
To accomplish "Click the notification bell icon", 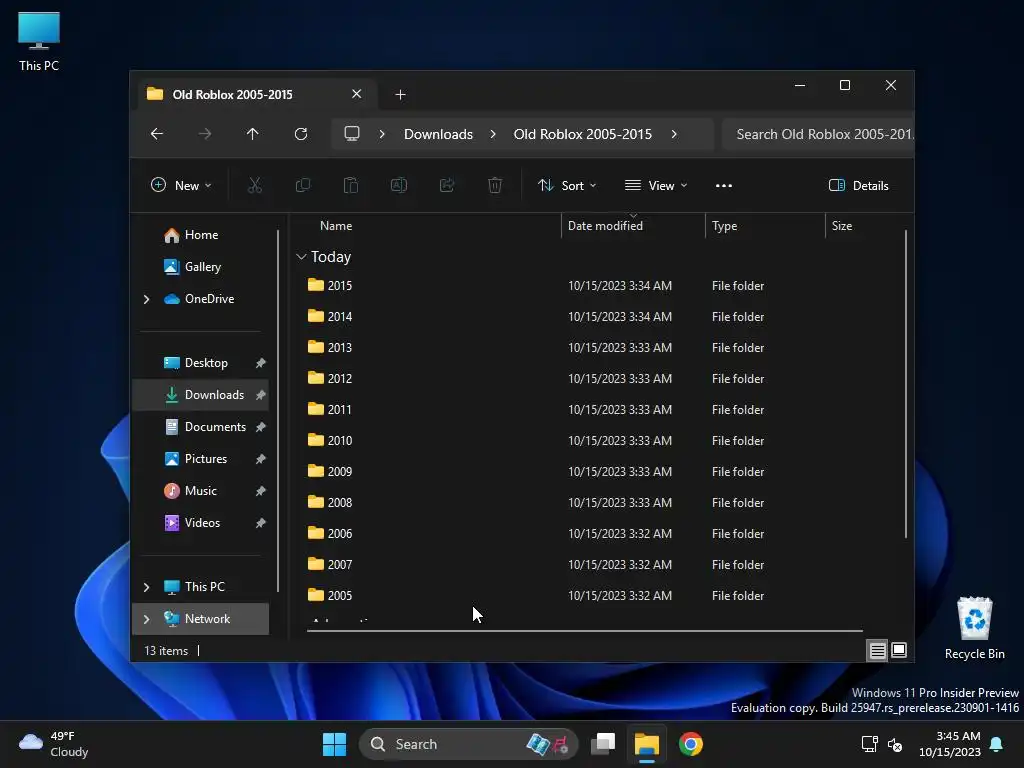I will coord(997,744).
